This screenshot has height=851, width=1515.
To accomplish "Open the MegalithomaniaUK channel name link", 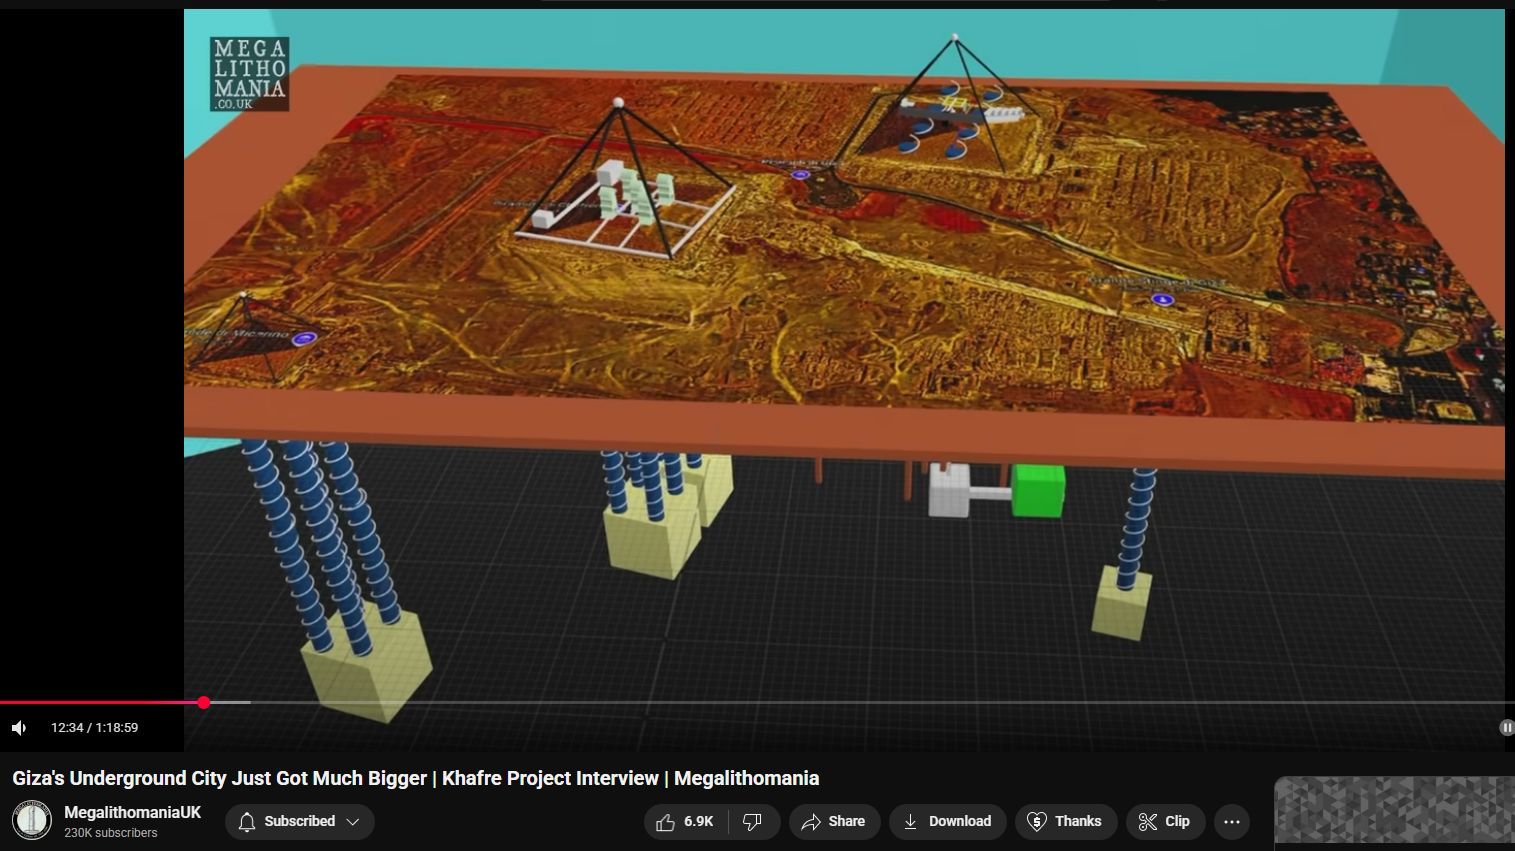I will pos(132,812).
